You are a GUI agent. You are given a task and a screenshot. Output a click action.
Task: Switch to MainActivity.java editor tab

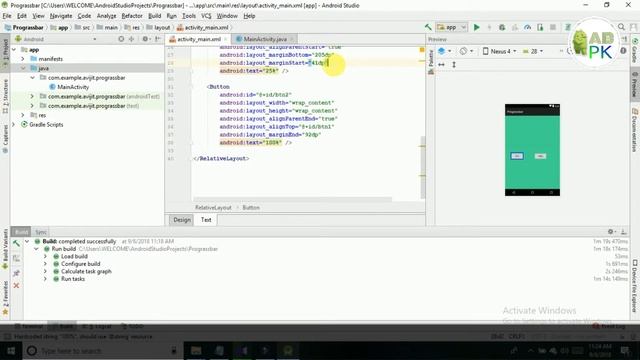point(264,39)
